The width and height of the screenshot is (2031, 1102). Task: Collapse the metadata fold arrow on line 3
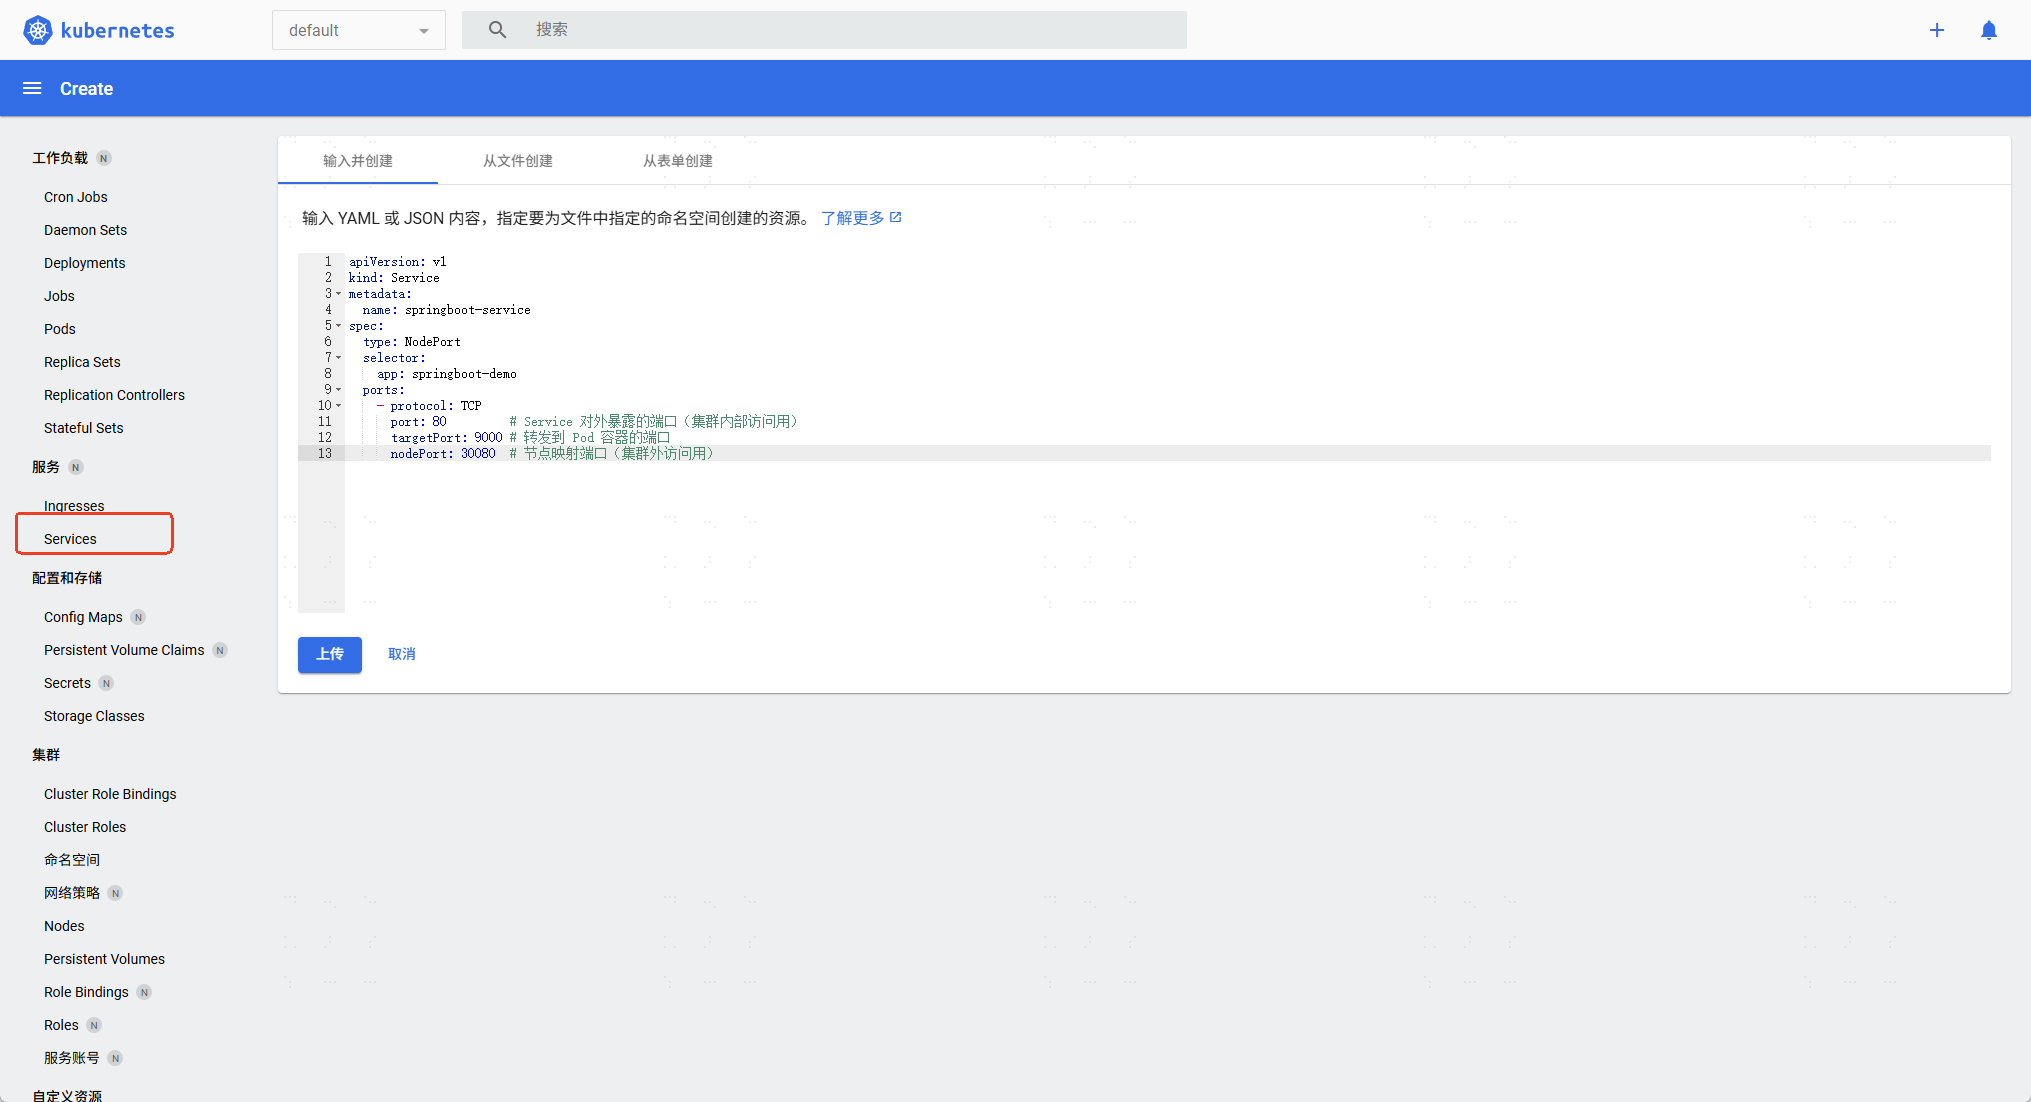pos(338,294)
